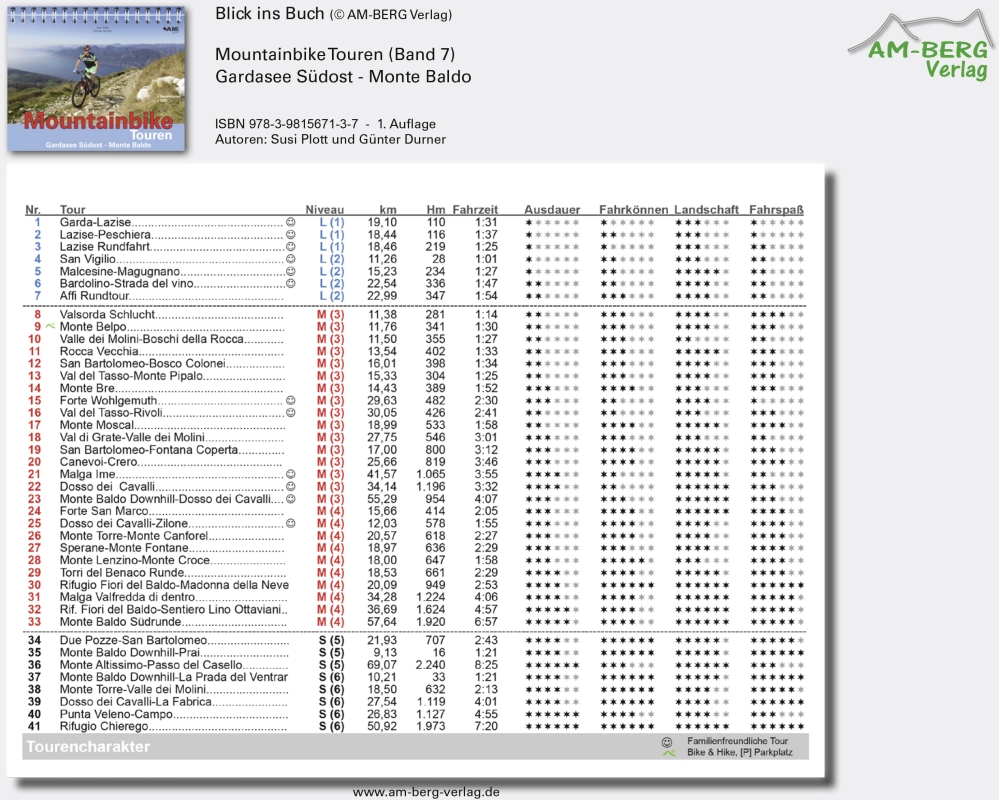Click the Fahrzeit column header
Viewport: 1000px width, 800px height.
[x=475, y=209]
